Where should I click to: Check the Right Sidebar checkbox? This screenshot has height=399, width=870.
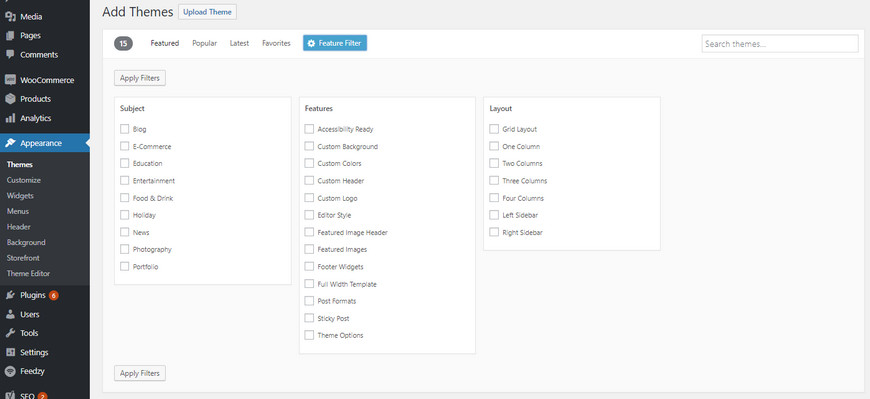pyautogui.click(x=494, y=232)
